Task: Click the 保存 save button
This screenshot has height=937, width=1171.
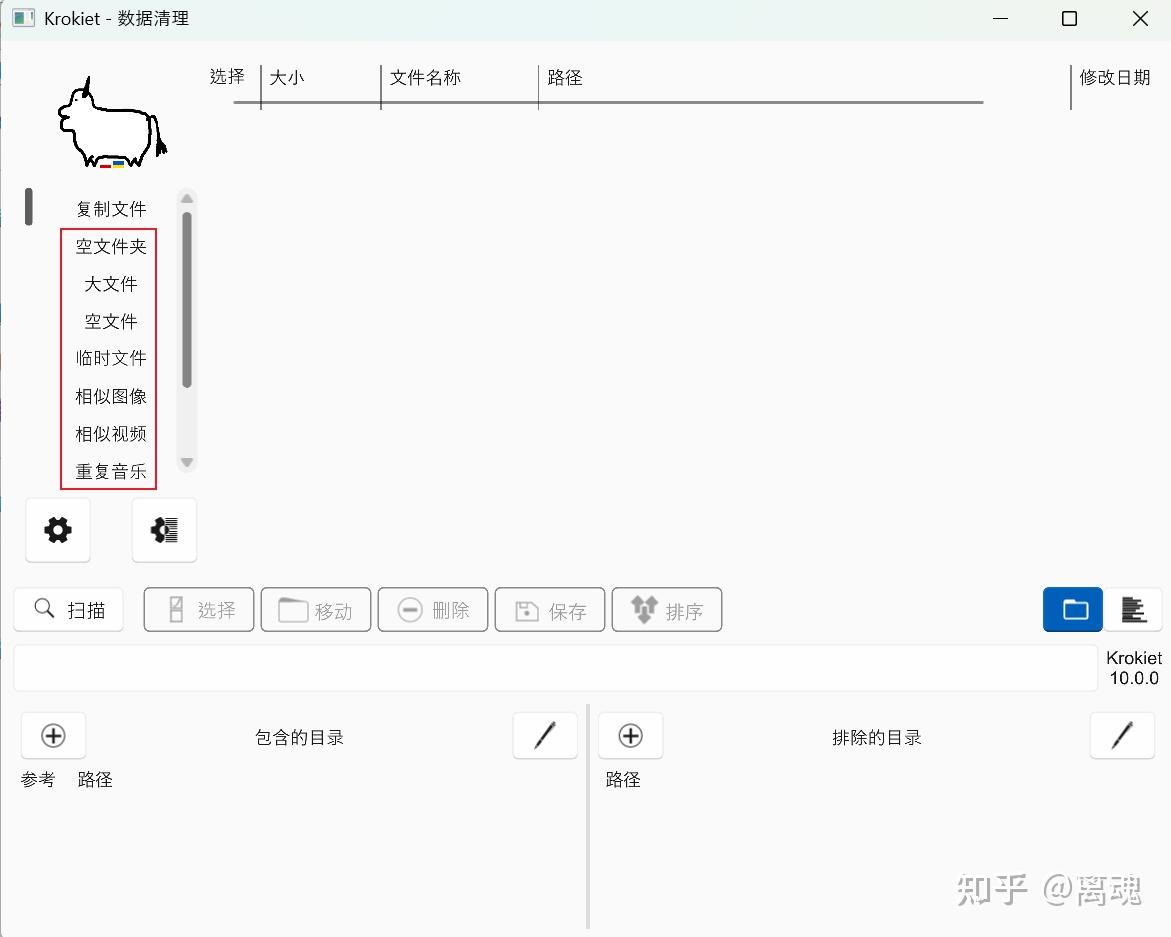Action: pos(550,610)
